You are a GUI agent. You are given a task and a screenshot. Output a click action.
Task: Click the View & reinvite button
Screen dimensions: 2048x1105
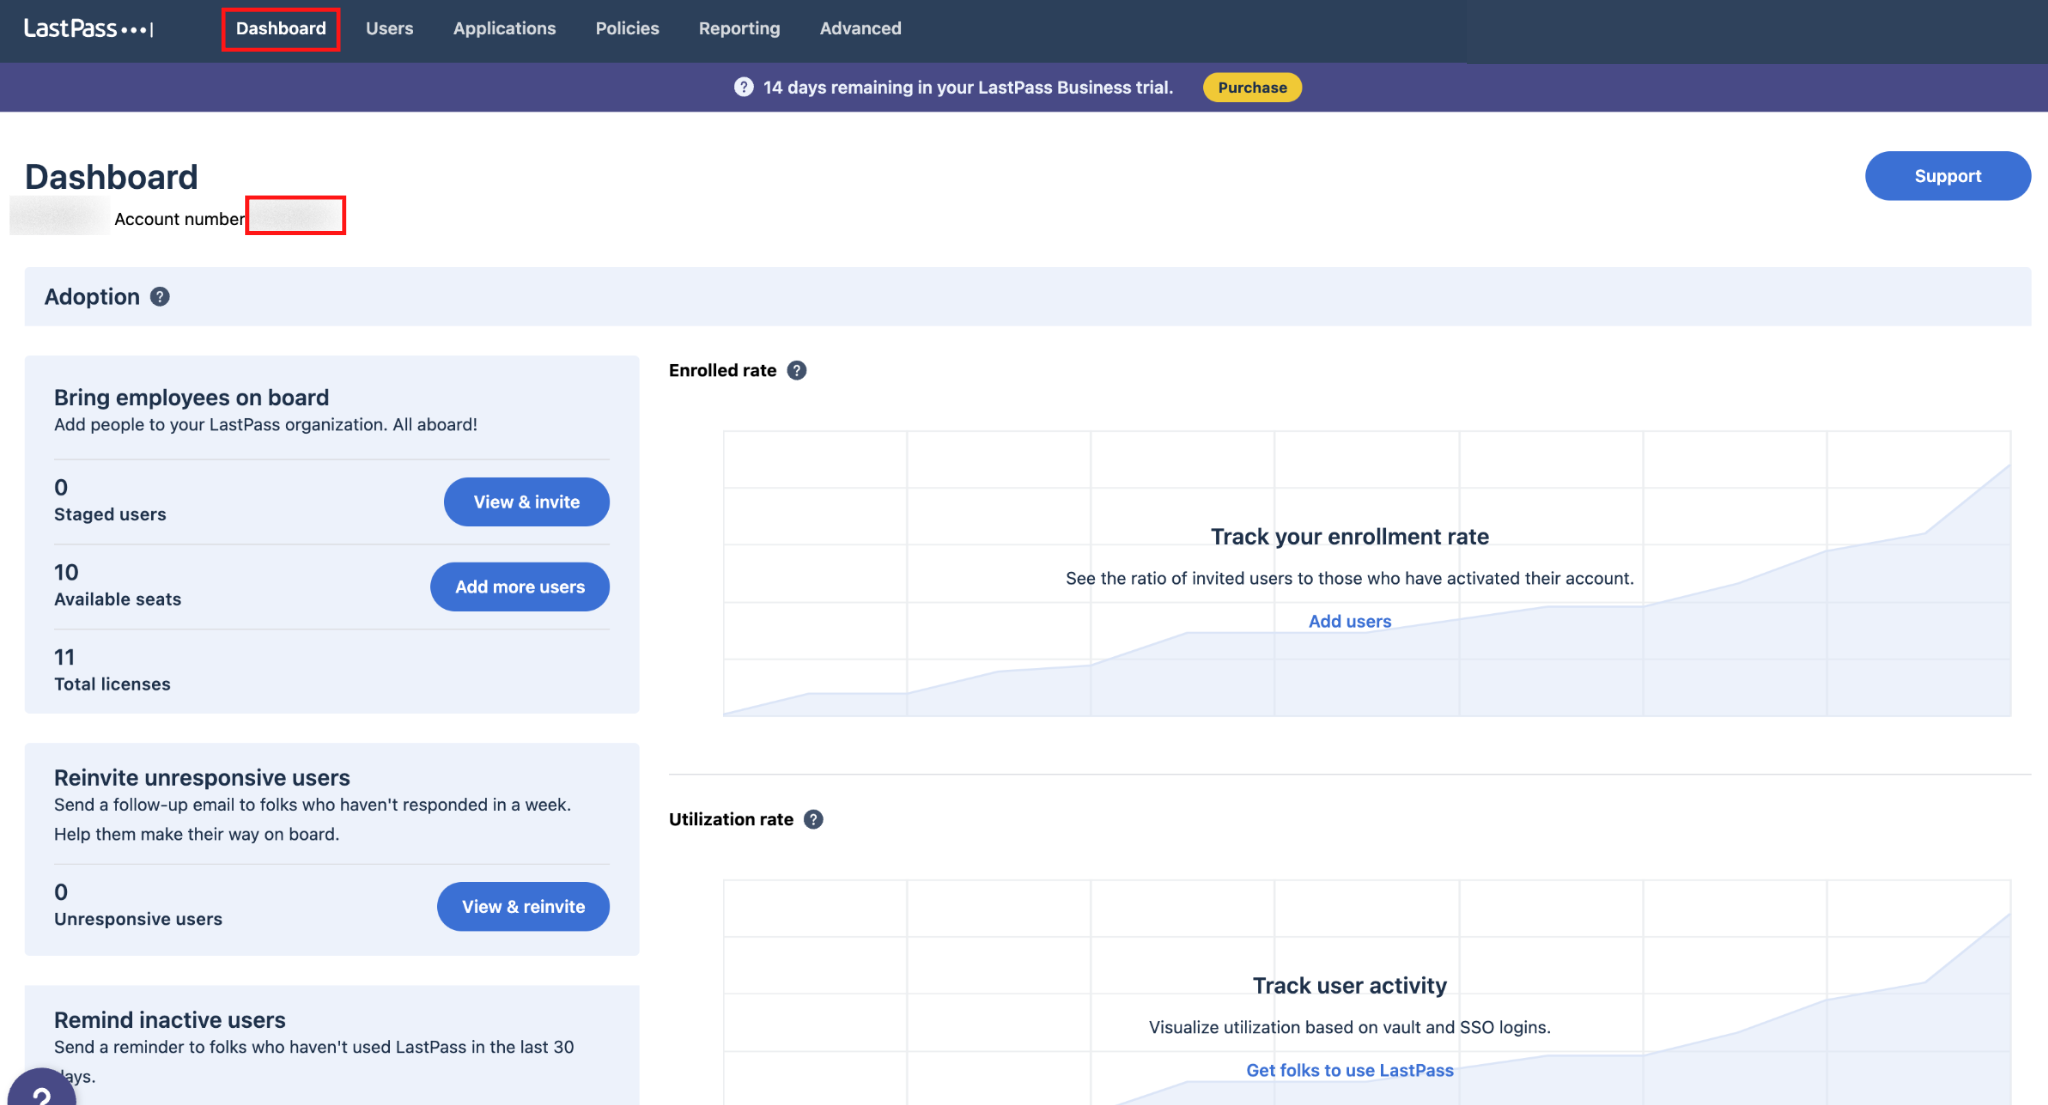click(523, 907)
